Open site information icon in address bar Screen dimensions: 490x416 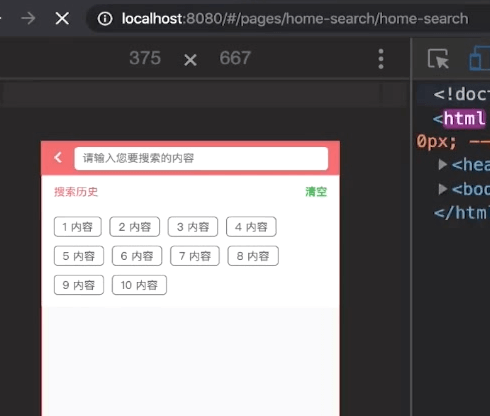[x=105, y=19]
